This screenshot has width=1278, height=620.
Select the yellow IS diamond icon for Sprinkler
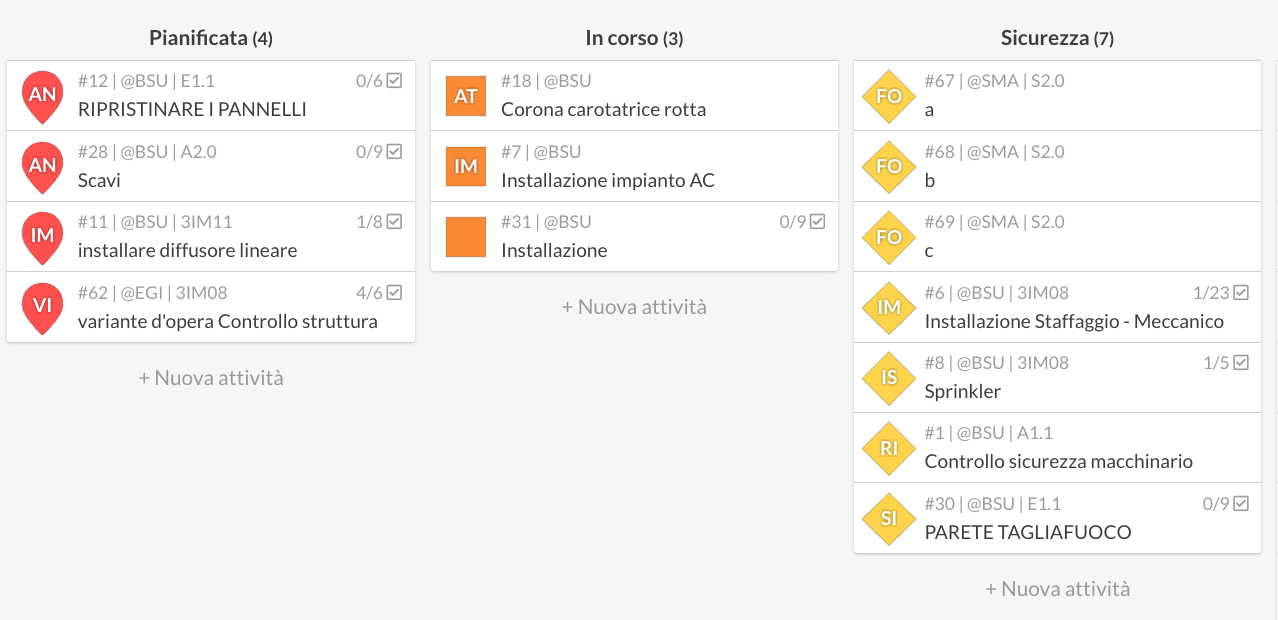coord(889,377)
